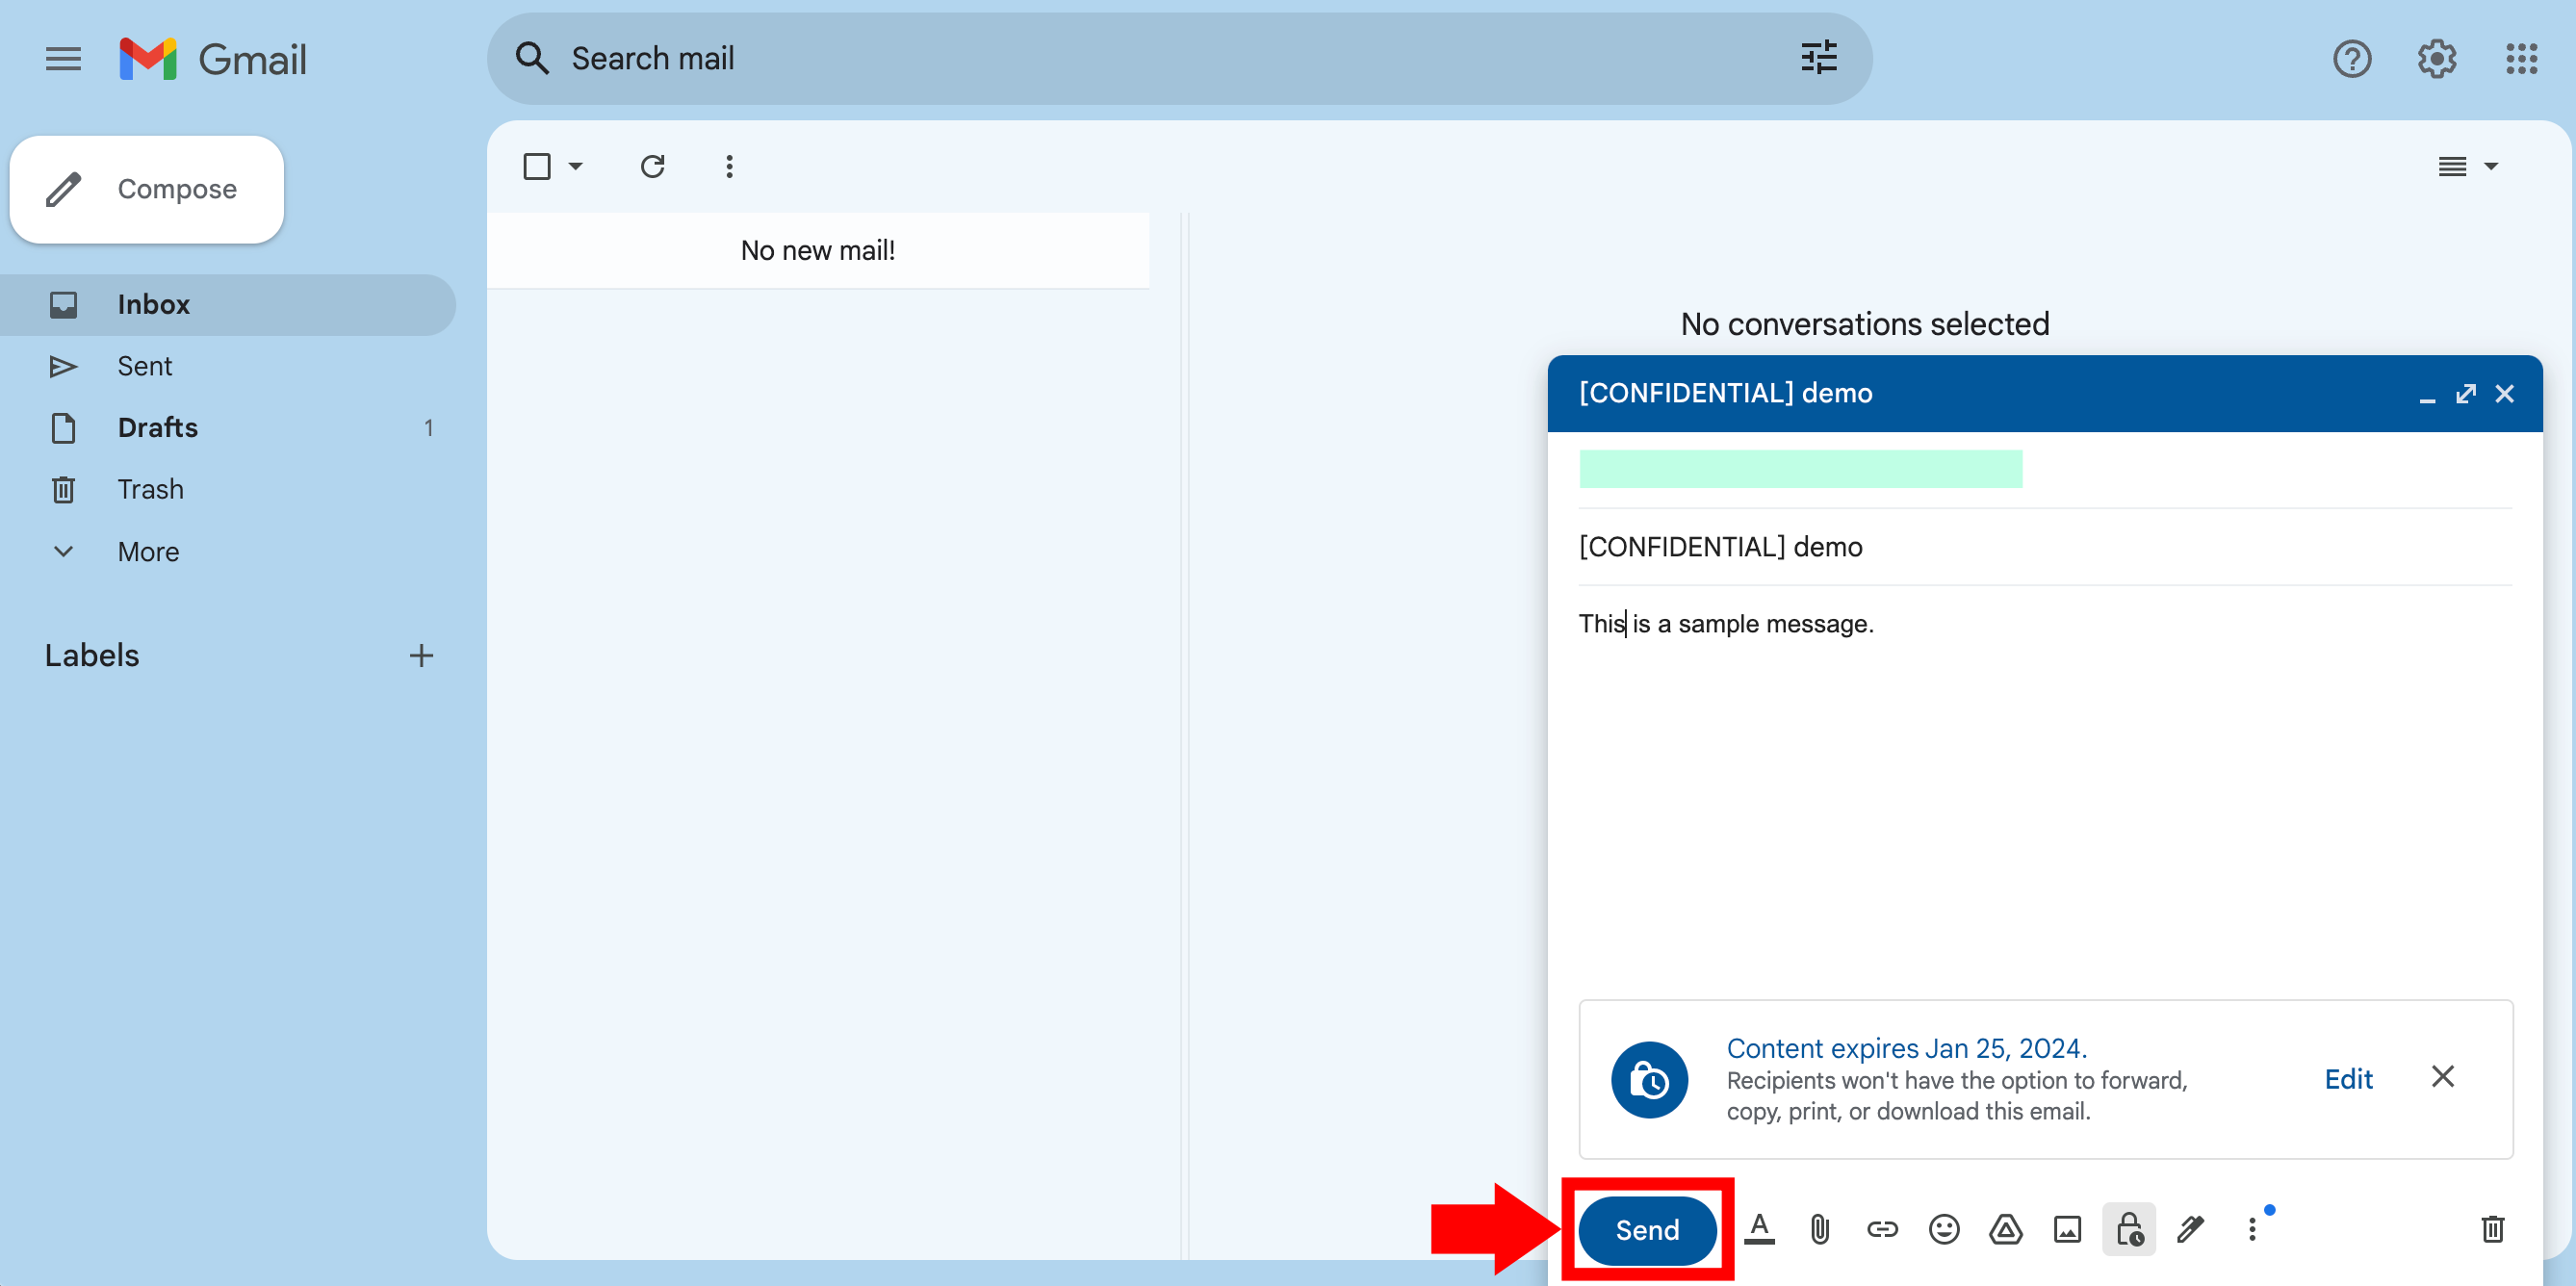Open text formatting options icon
Image resolution: width=2576 pixels, height=1286 pixels.
(1759, 1229)
